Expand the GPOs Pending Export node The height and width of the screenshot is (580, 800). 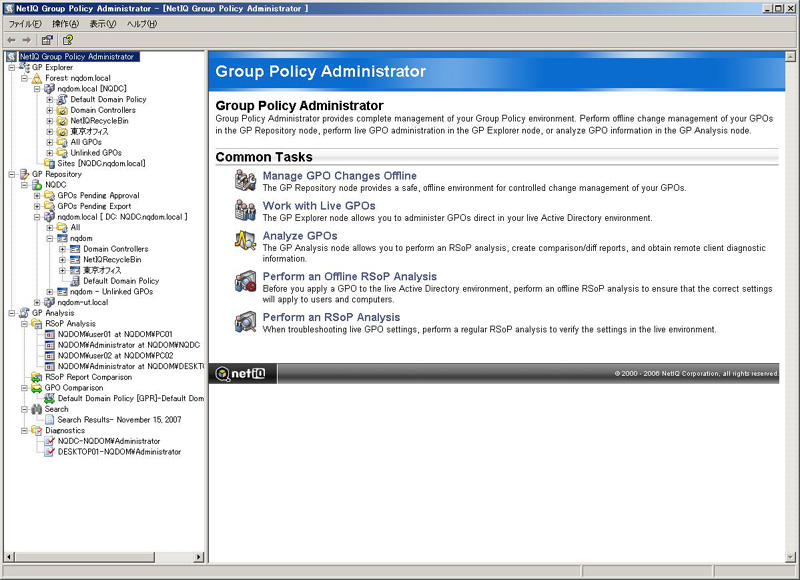click(37, 207)
